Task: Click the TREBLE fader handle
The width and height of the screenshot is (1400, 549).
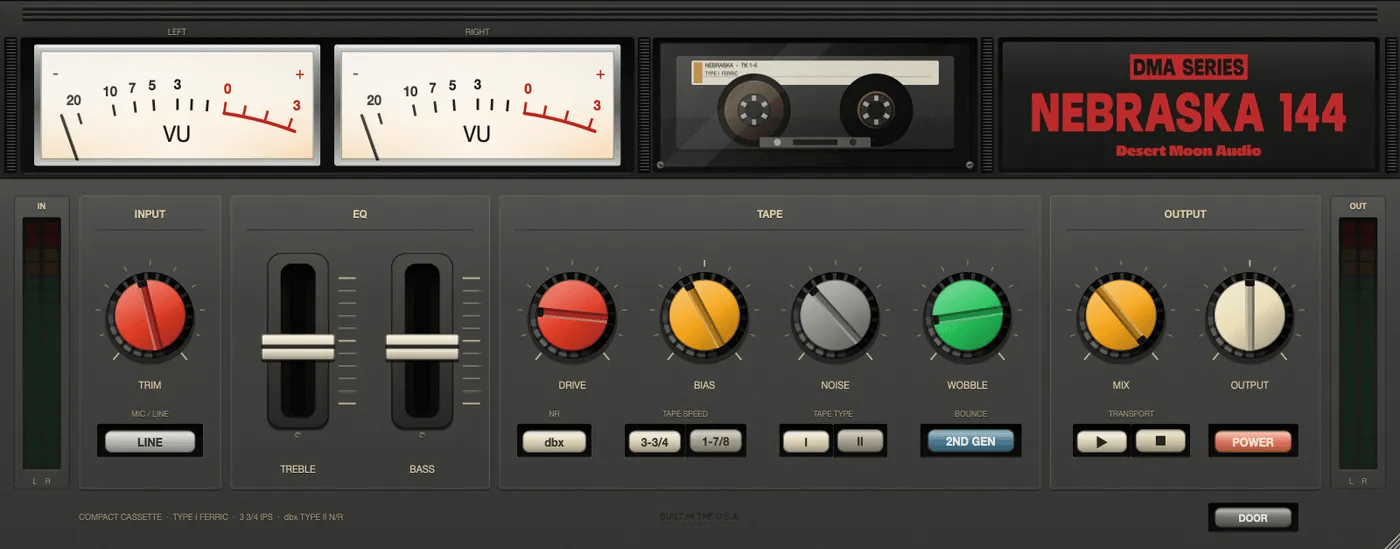Action: 298,347
